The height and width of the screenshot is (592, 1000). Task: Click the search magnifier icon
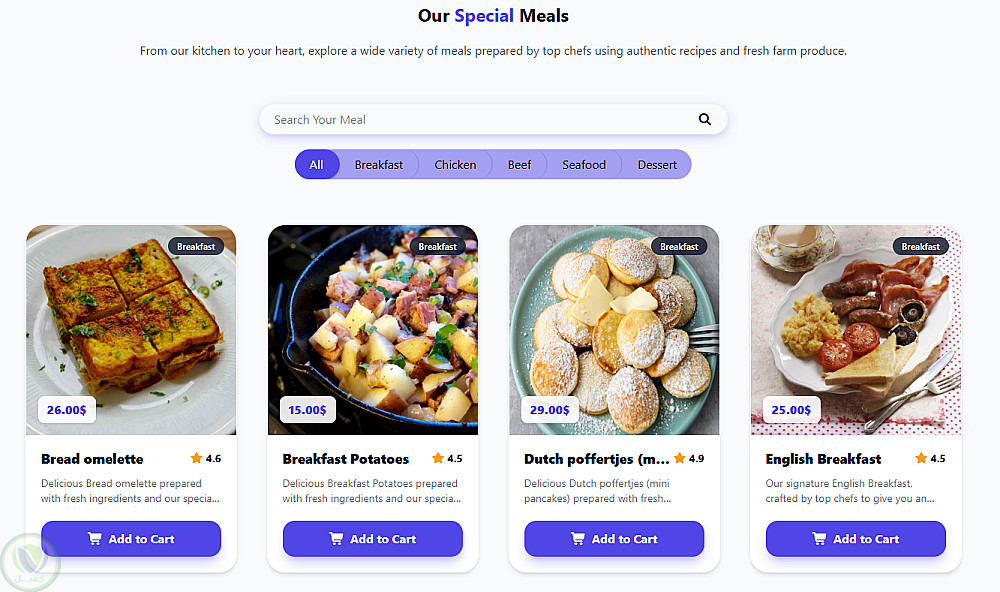(x=705, y=120)
